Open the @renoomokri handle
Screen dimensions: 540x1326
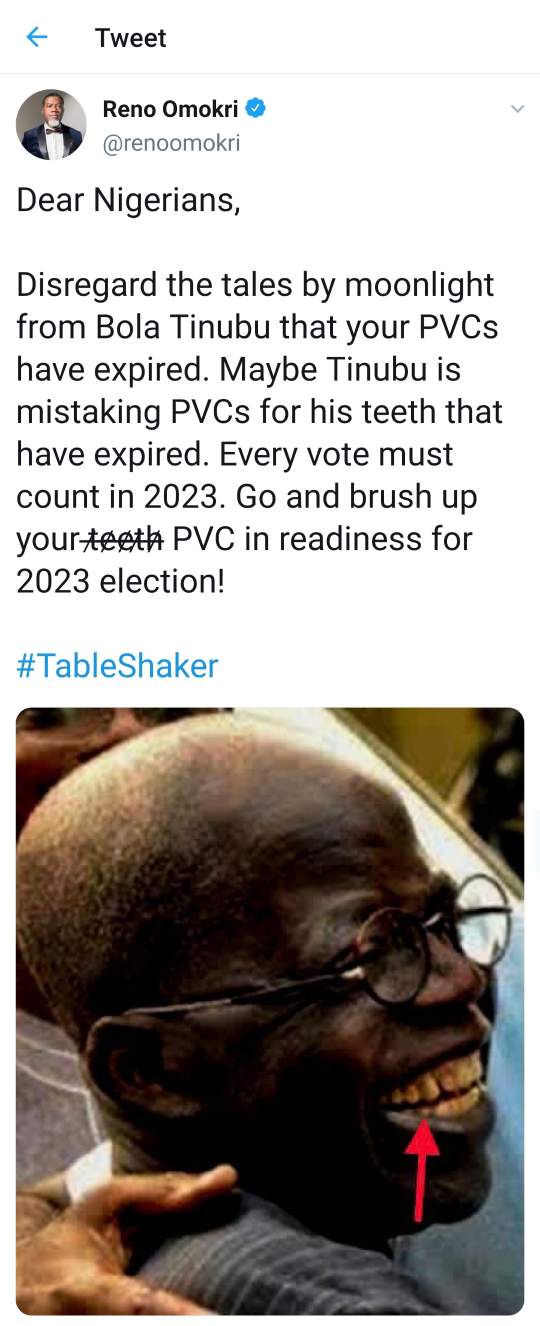tap(171, 143)
